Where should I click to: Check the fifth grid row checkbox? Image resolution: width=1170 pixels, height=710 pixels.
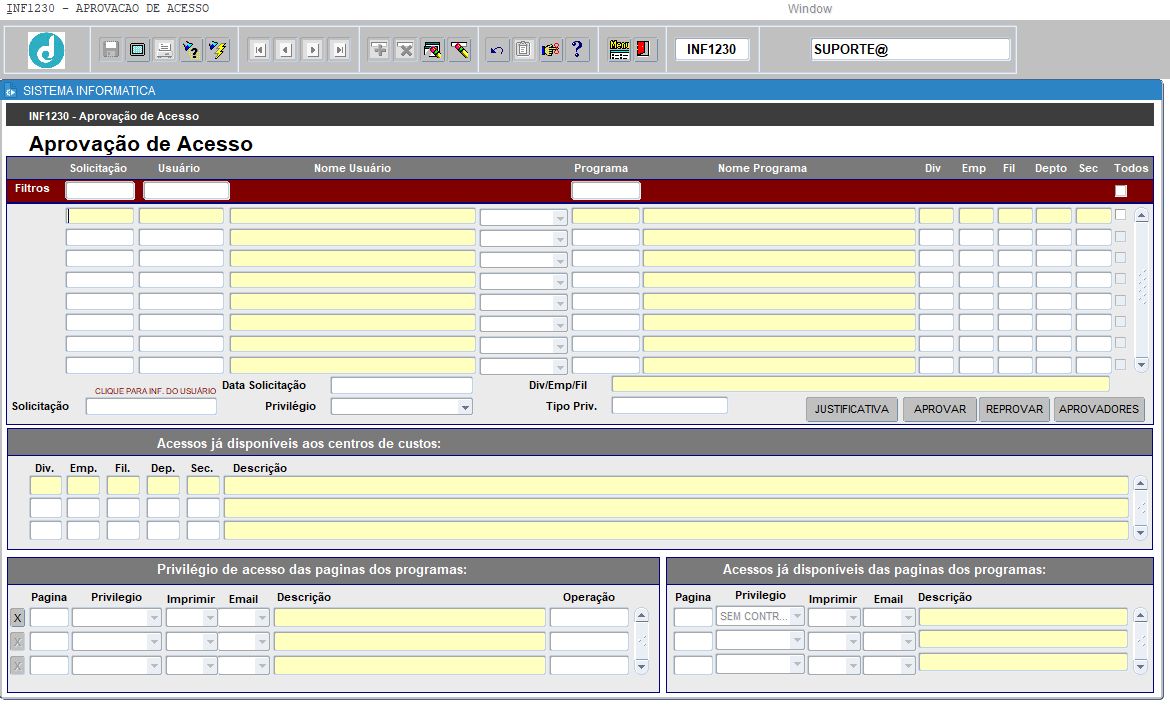click(1120, 301)
